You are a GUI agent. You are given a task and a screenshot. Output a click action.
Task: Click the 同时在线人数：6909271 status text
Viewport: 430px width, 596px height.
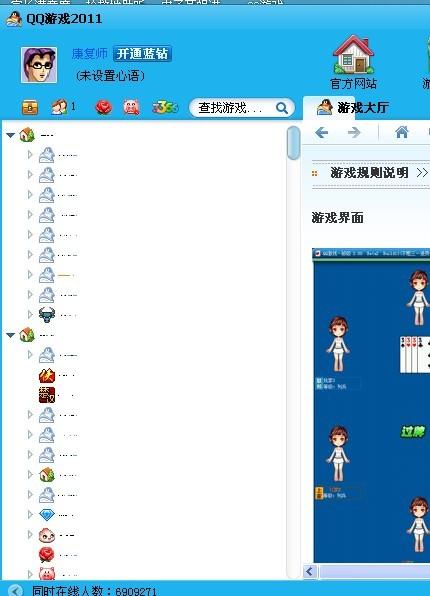point(94,591)
